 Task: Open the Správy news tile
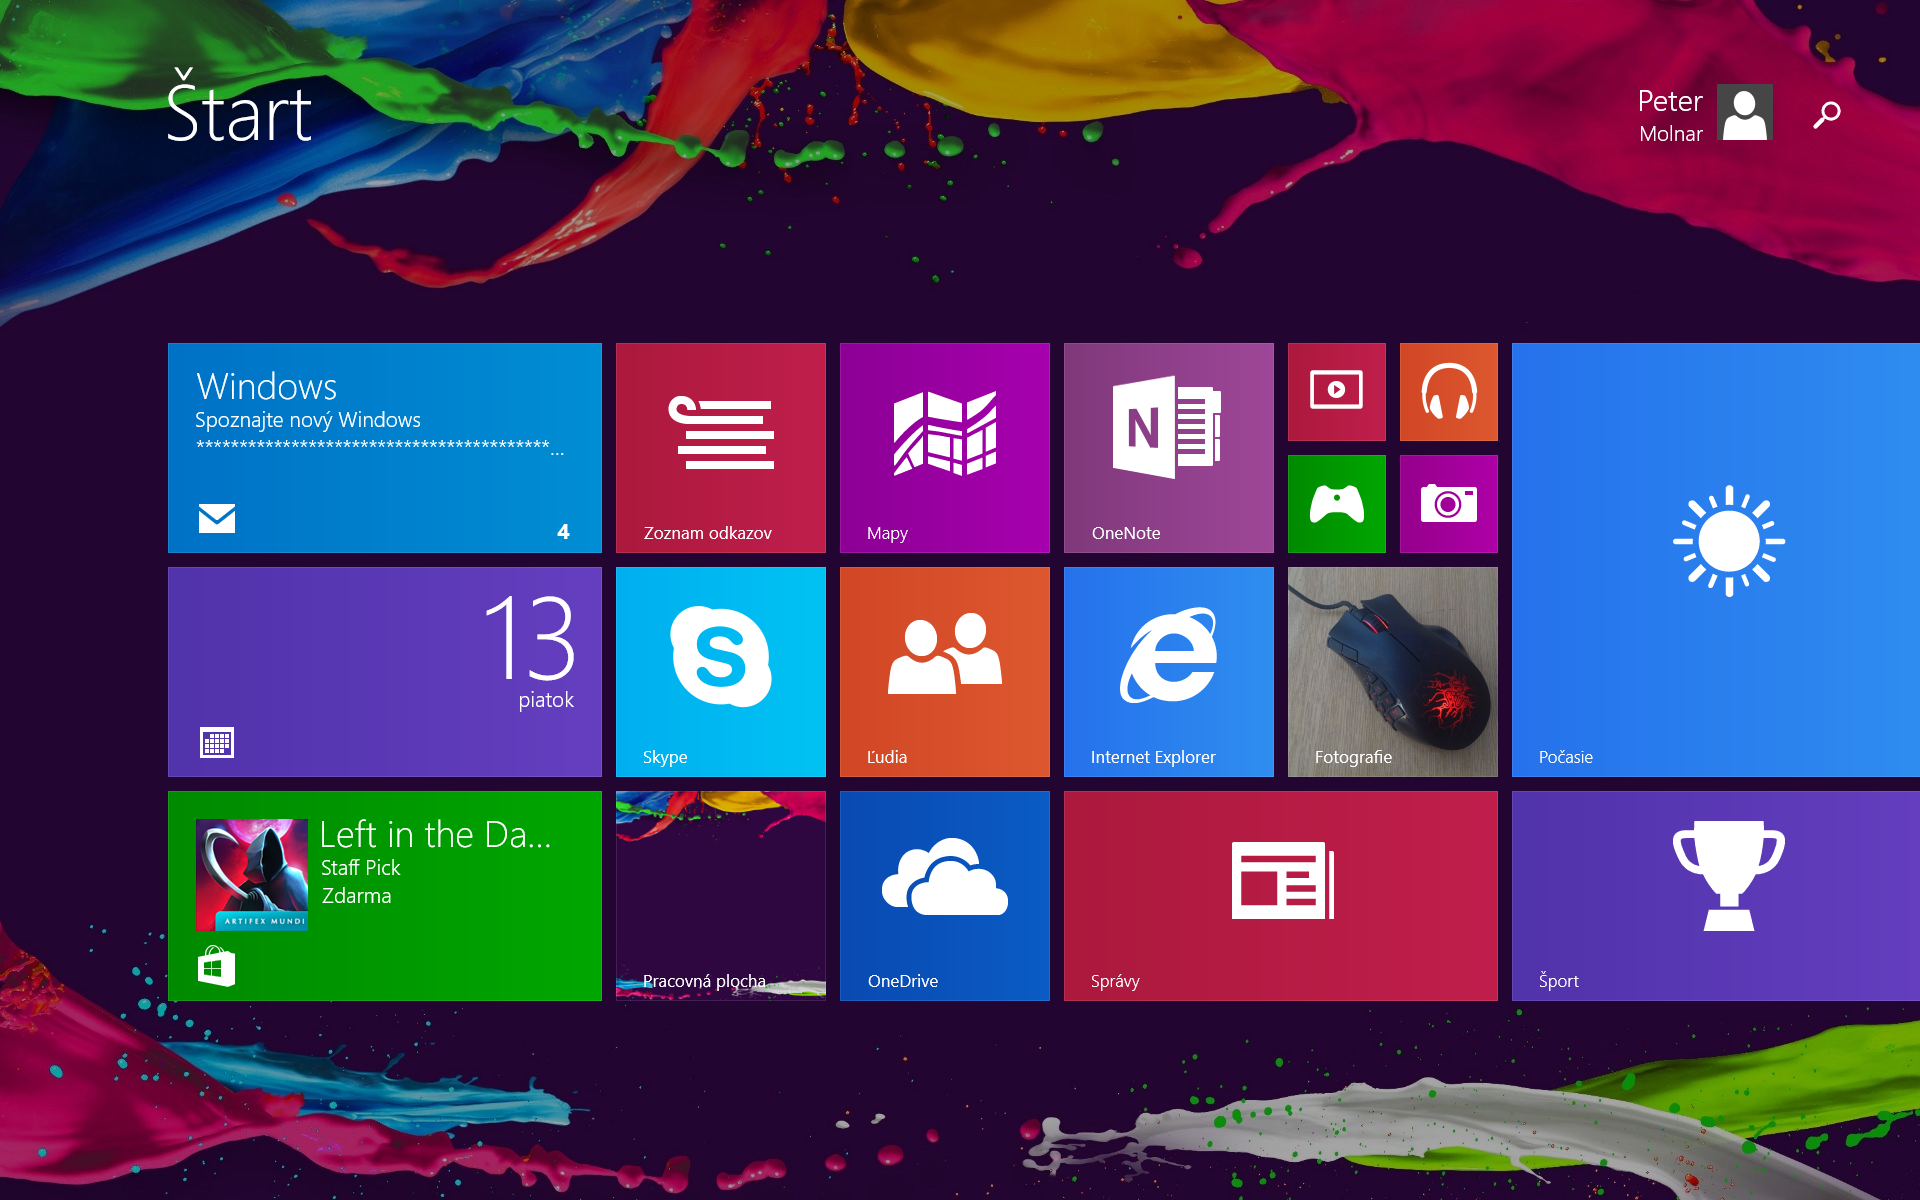(1281, 896)
